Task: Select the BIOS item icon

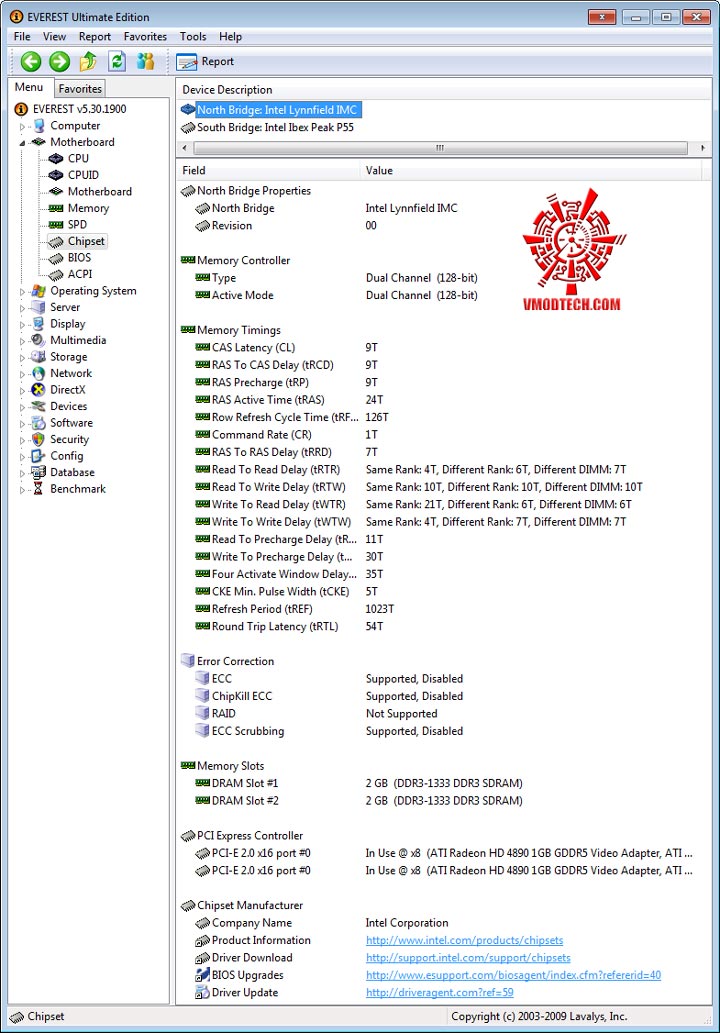Action: click(x=56, y=258)
